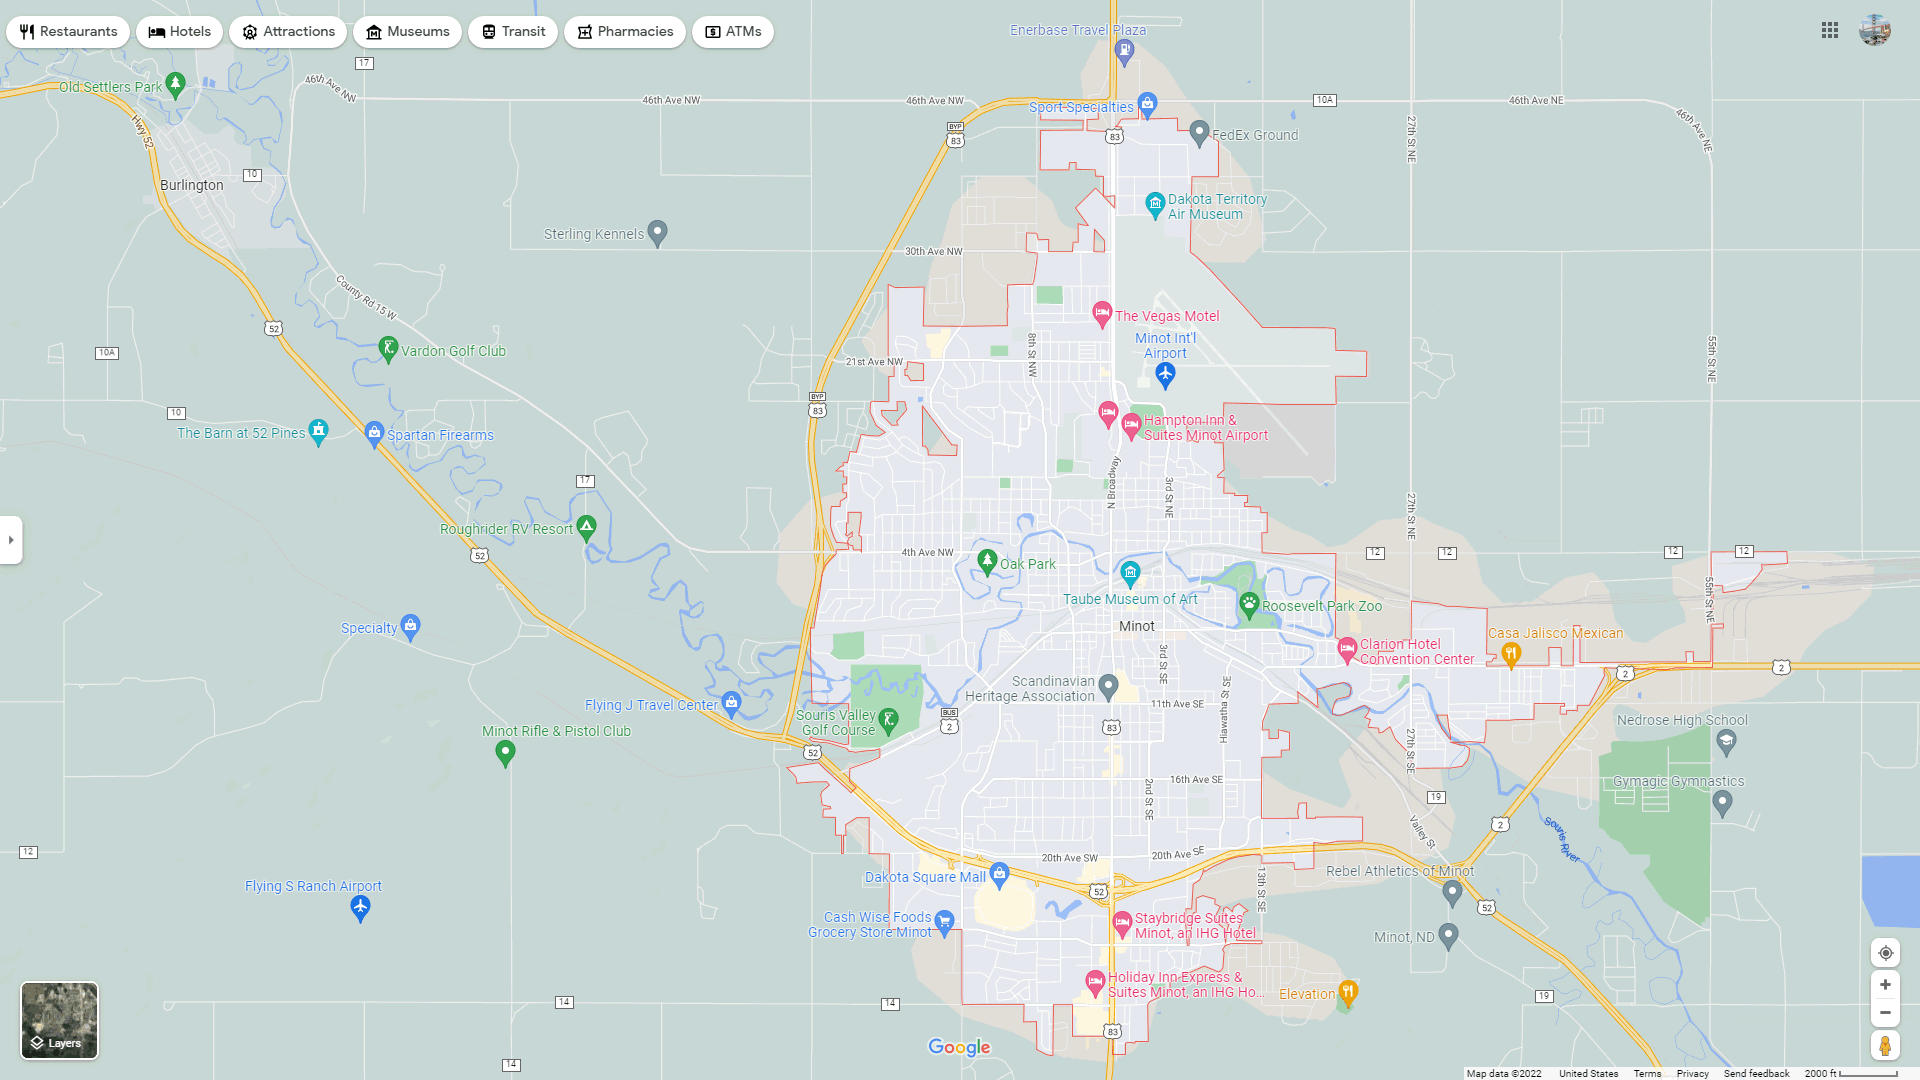Click the Send feedback link

point(1756,1073)
